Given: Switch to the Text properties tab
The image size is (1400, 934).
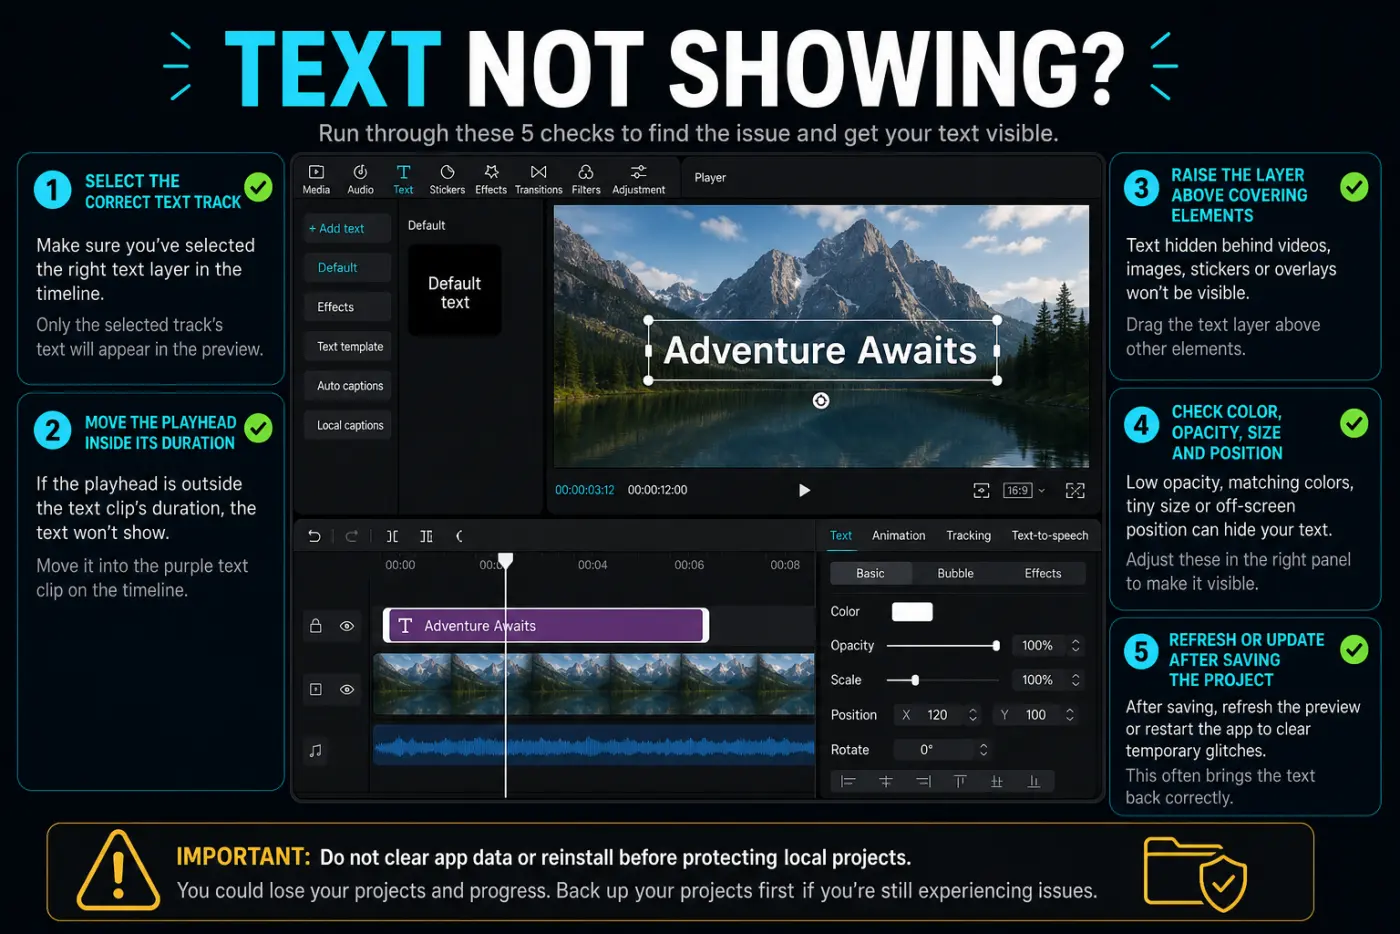Looking at the screenshot, I should pyautogui.click(x=841, y=535).
